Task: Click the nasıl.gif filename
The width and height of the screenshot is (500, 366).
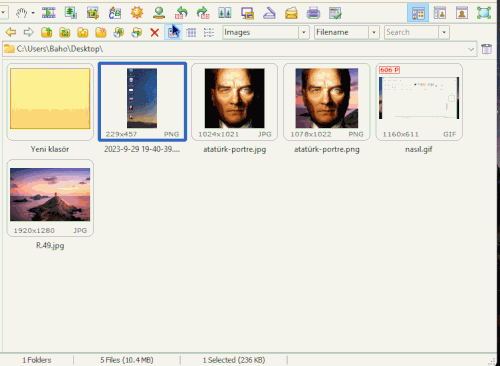Action: tap(419, 149)
